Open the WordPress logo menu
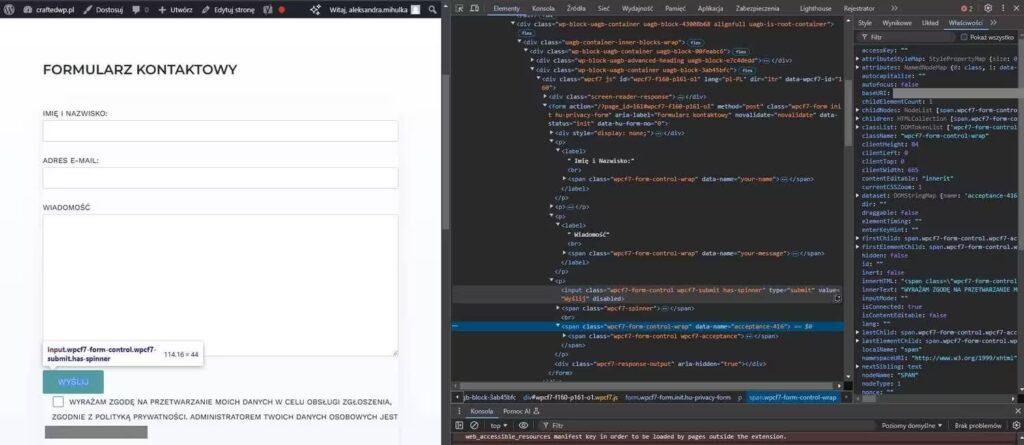The height and width of the screenshot is (445, 1024). 9,10
